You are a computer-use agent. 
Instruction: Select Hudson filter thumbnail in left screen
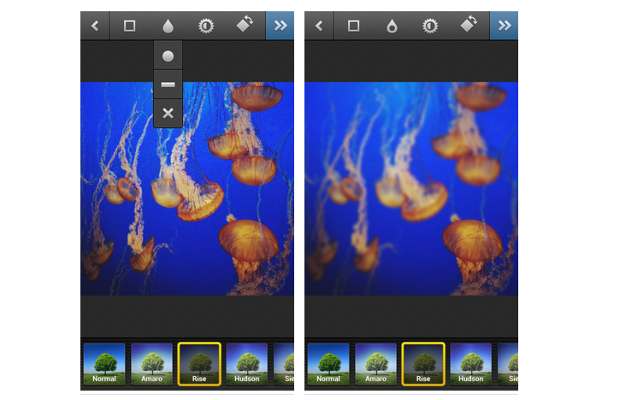pos(247,364)
